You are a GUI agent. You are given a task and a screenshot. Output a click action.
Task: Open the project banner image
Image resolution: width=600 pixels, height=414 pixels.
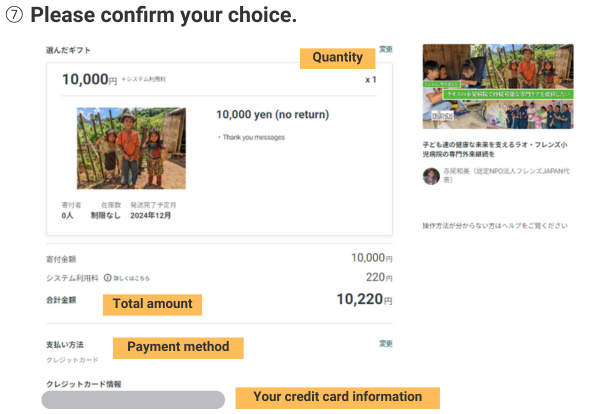coord(498,86)
